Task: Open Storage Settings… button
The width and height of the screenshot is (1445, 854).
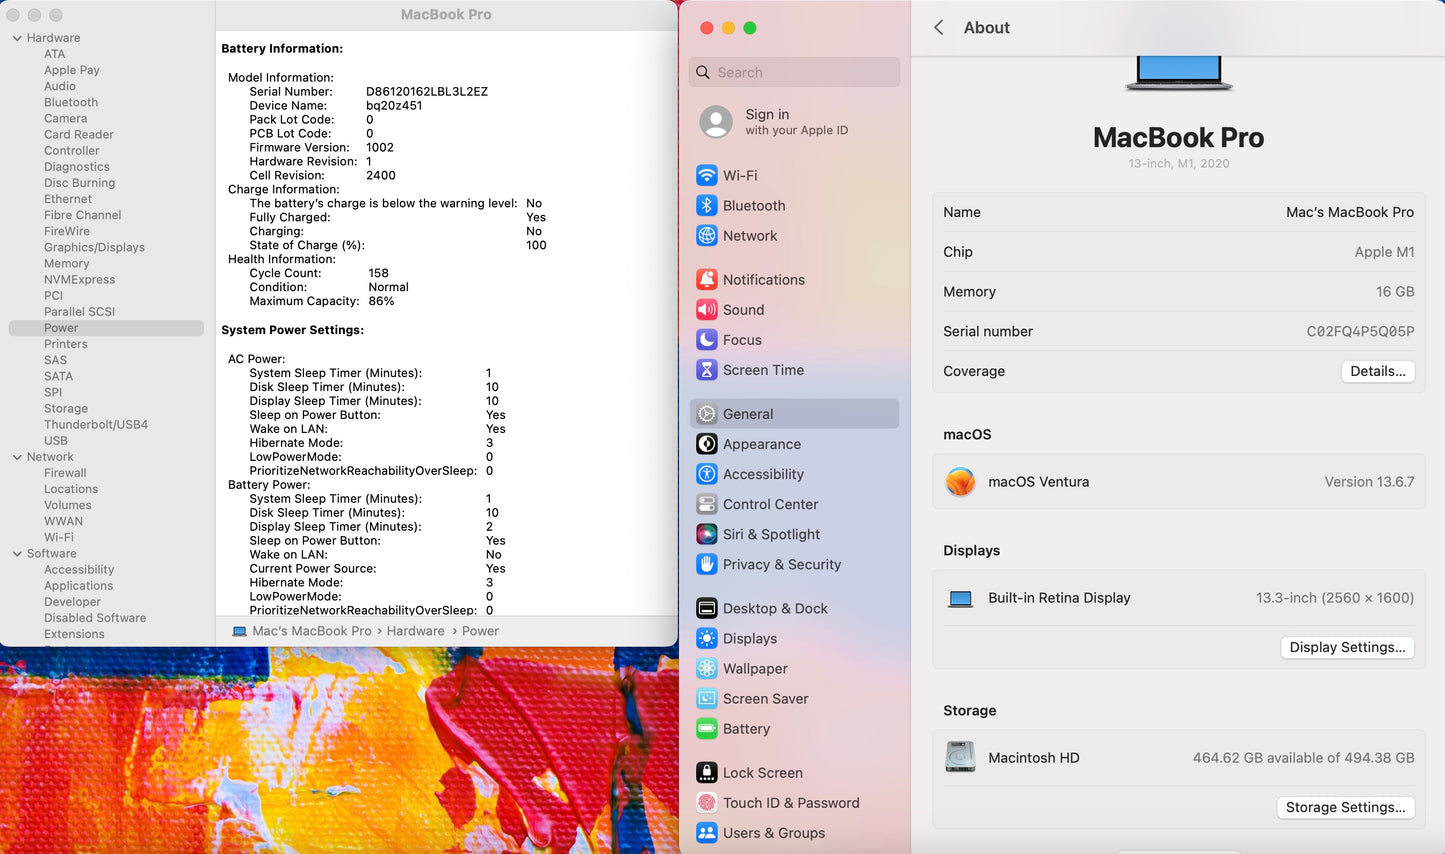Action: (x=1345, y=807)
